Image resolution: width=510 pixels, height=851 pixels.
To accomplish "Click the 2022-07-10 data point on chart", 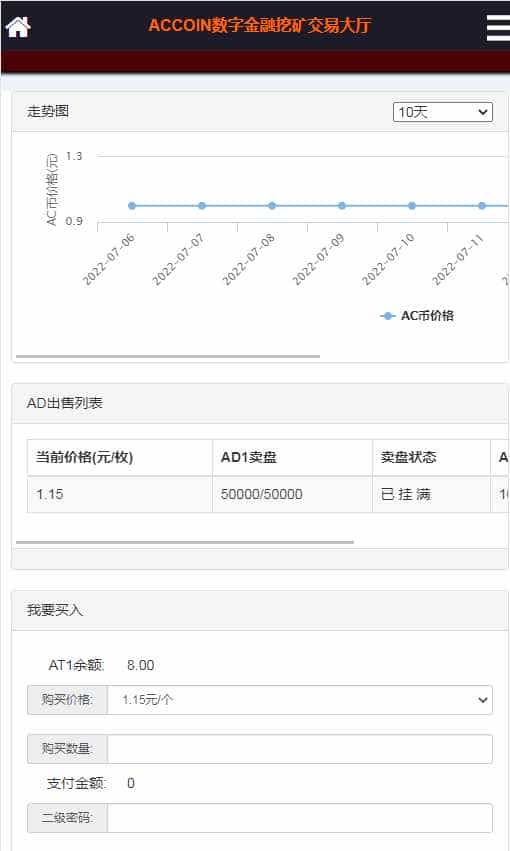I will [412, 206].
